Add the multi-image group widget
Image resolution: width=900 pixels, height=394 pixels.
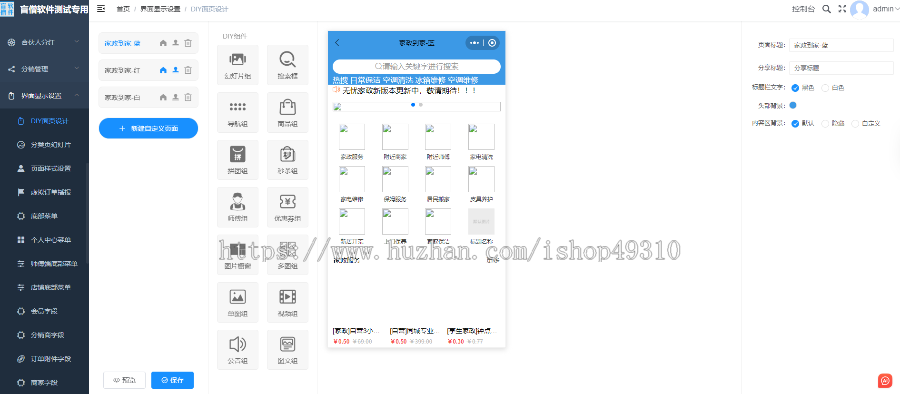pos(288,254)
